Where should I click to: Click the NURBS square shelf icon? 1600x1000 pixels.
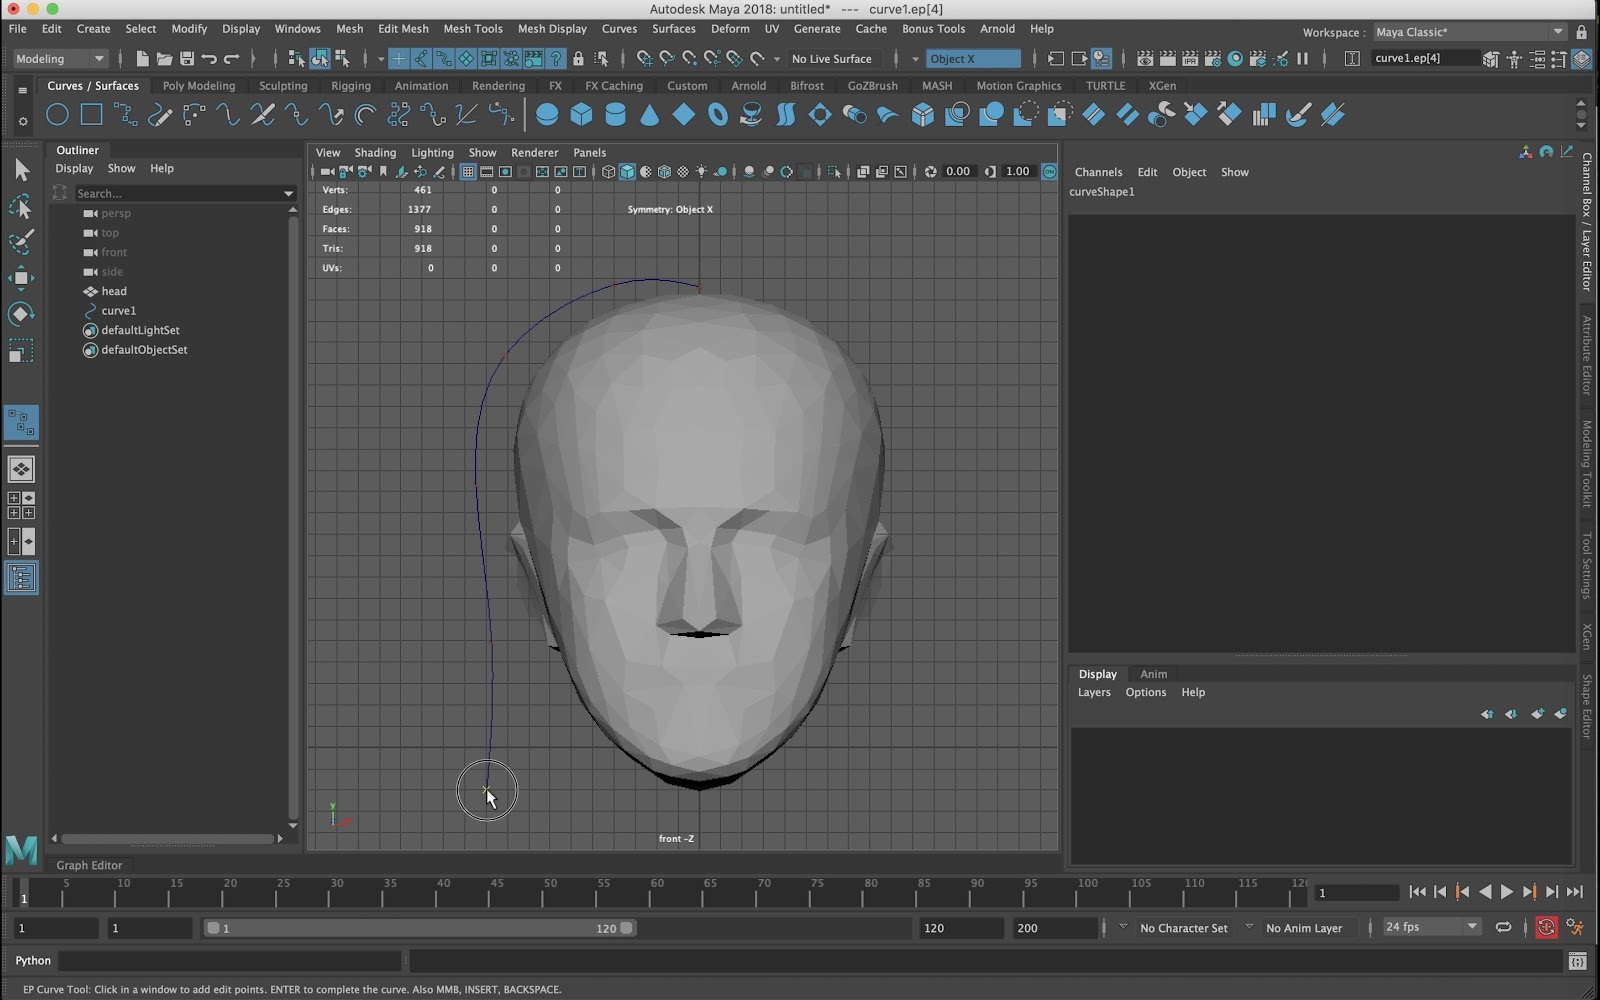pos(91,115)
